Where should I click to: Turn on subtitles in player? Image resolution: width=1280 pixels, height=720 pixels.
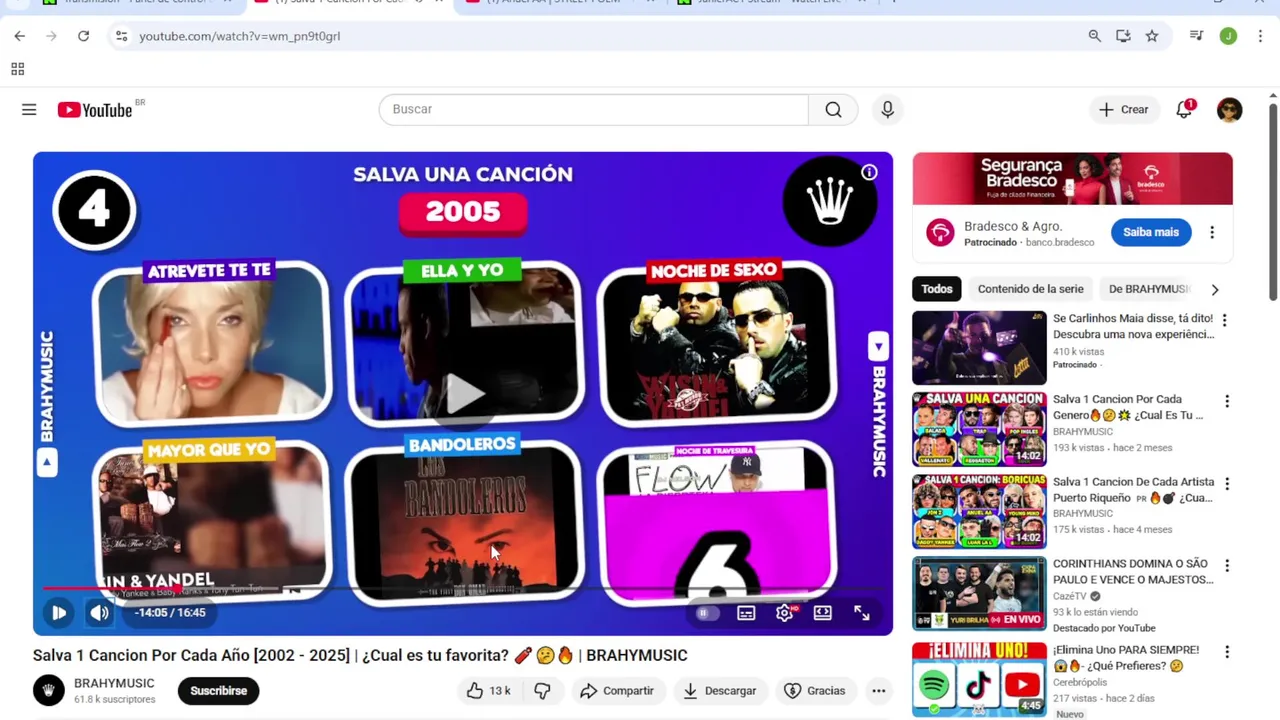pyautogui.click(x=746, y=613)
